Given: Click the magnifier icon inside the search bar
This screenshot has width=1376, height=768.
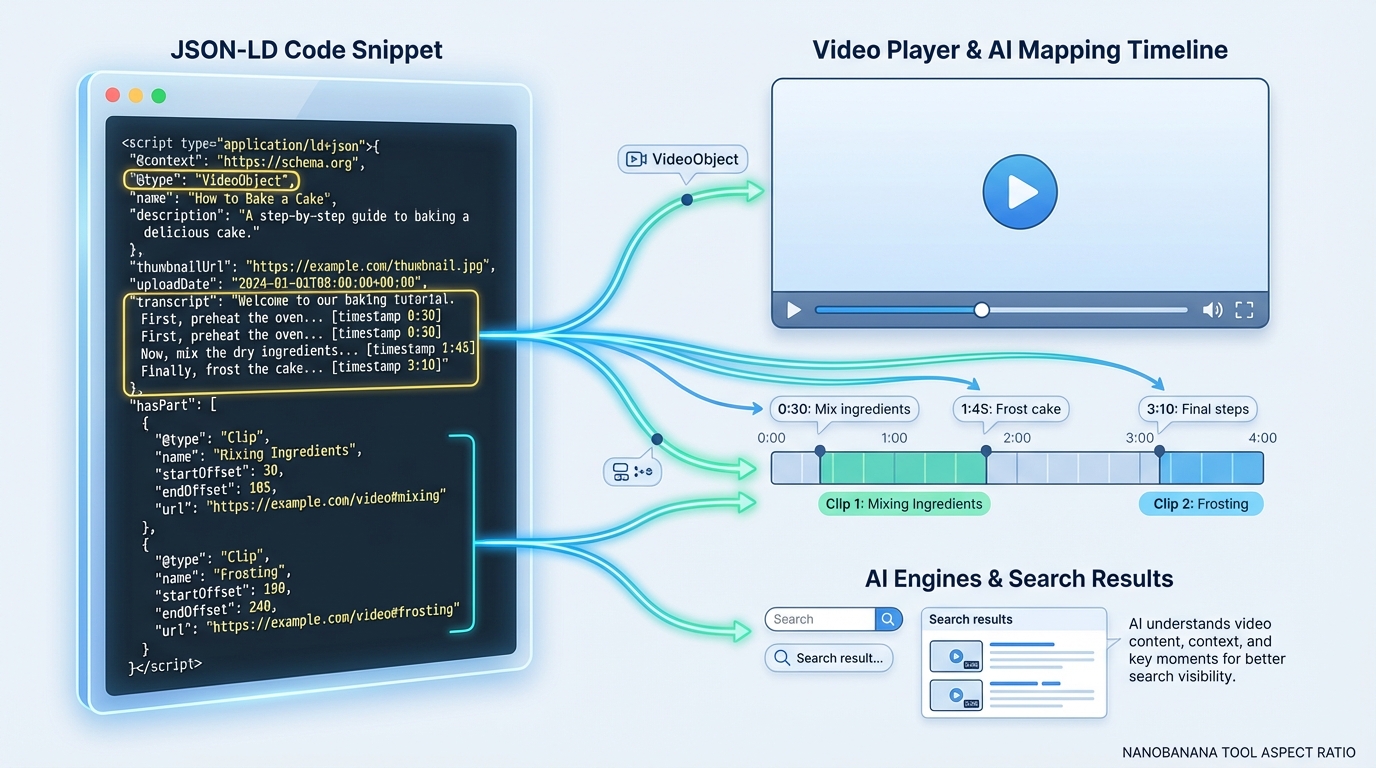Looking at the screenshot, I should [x=888, y=619].
